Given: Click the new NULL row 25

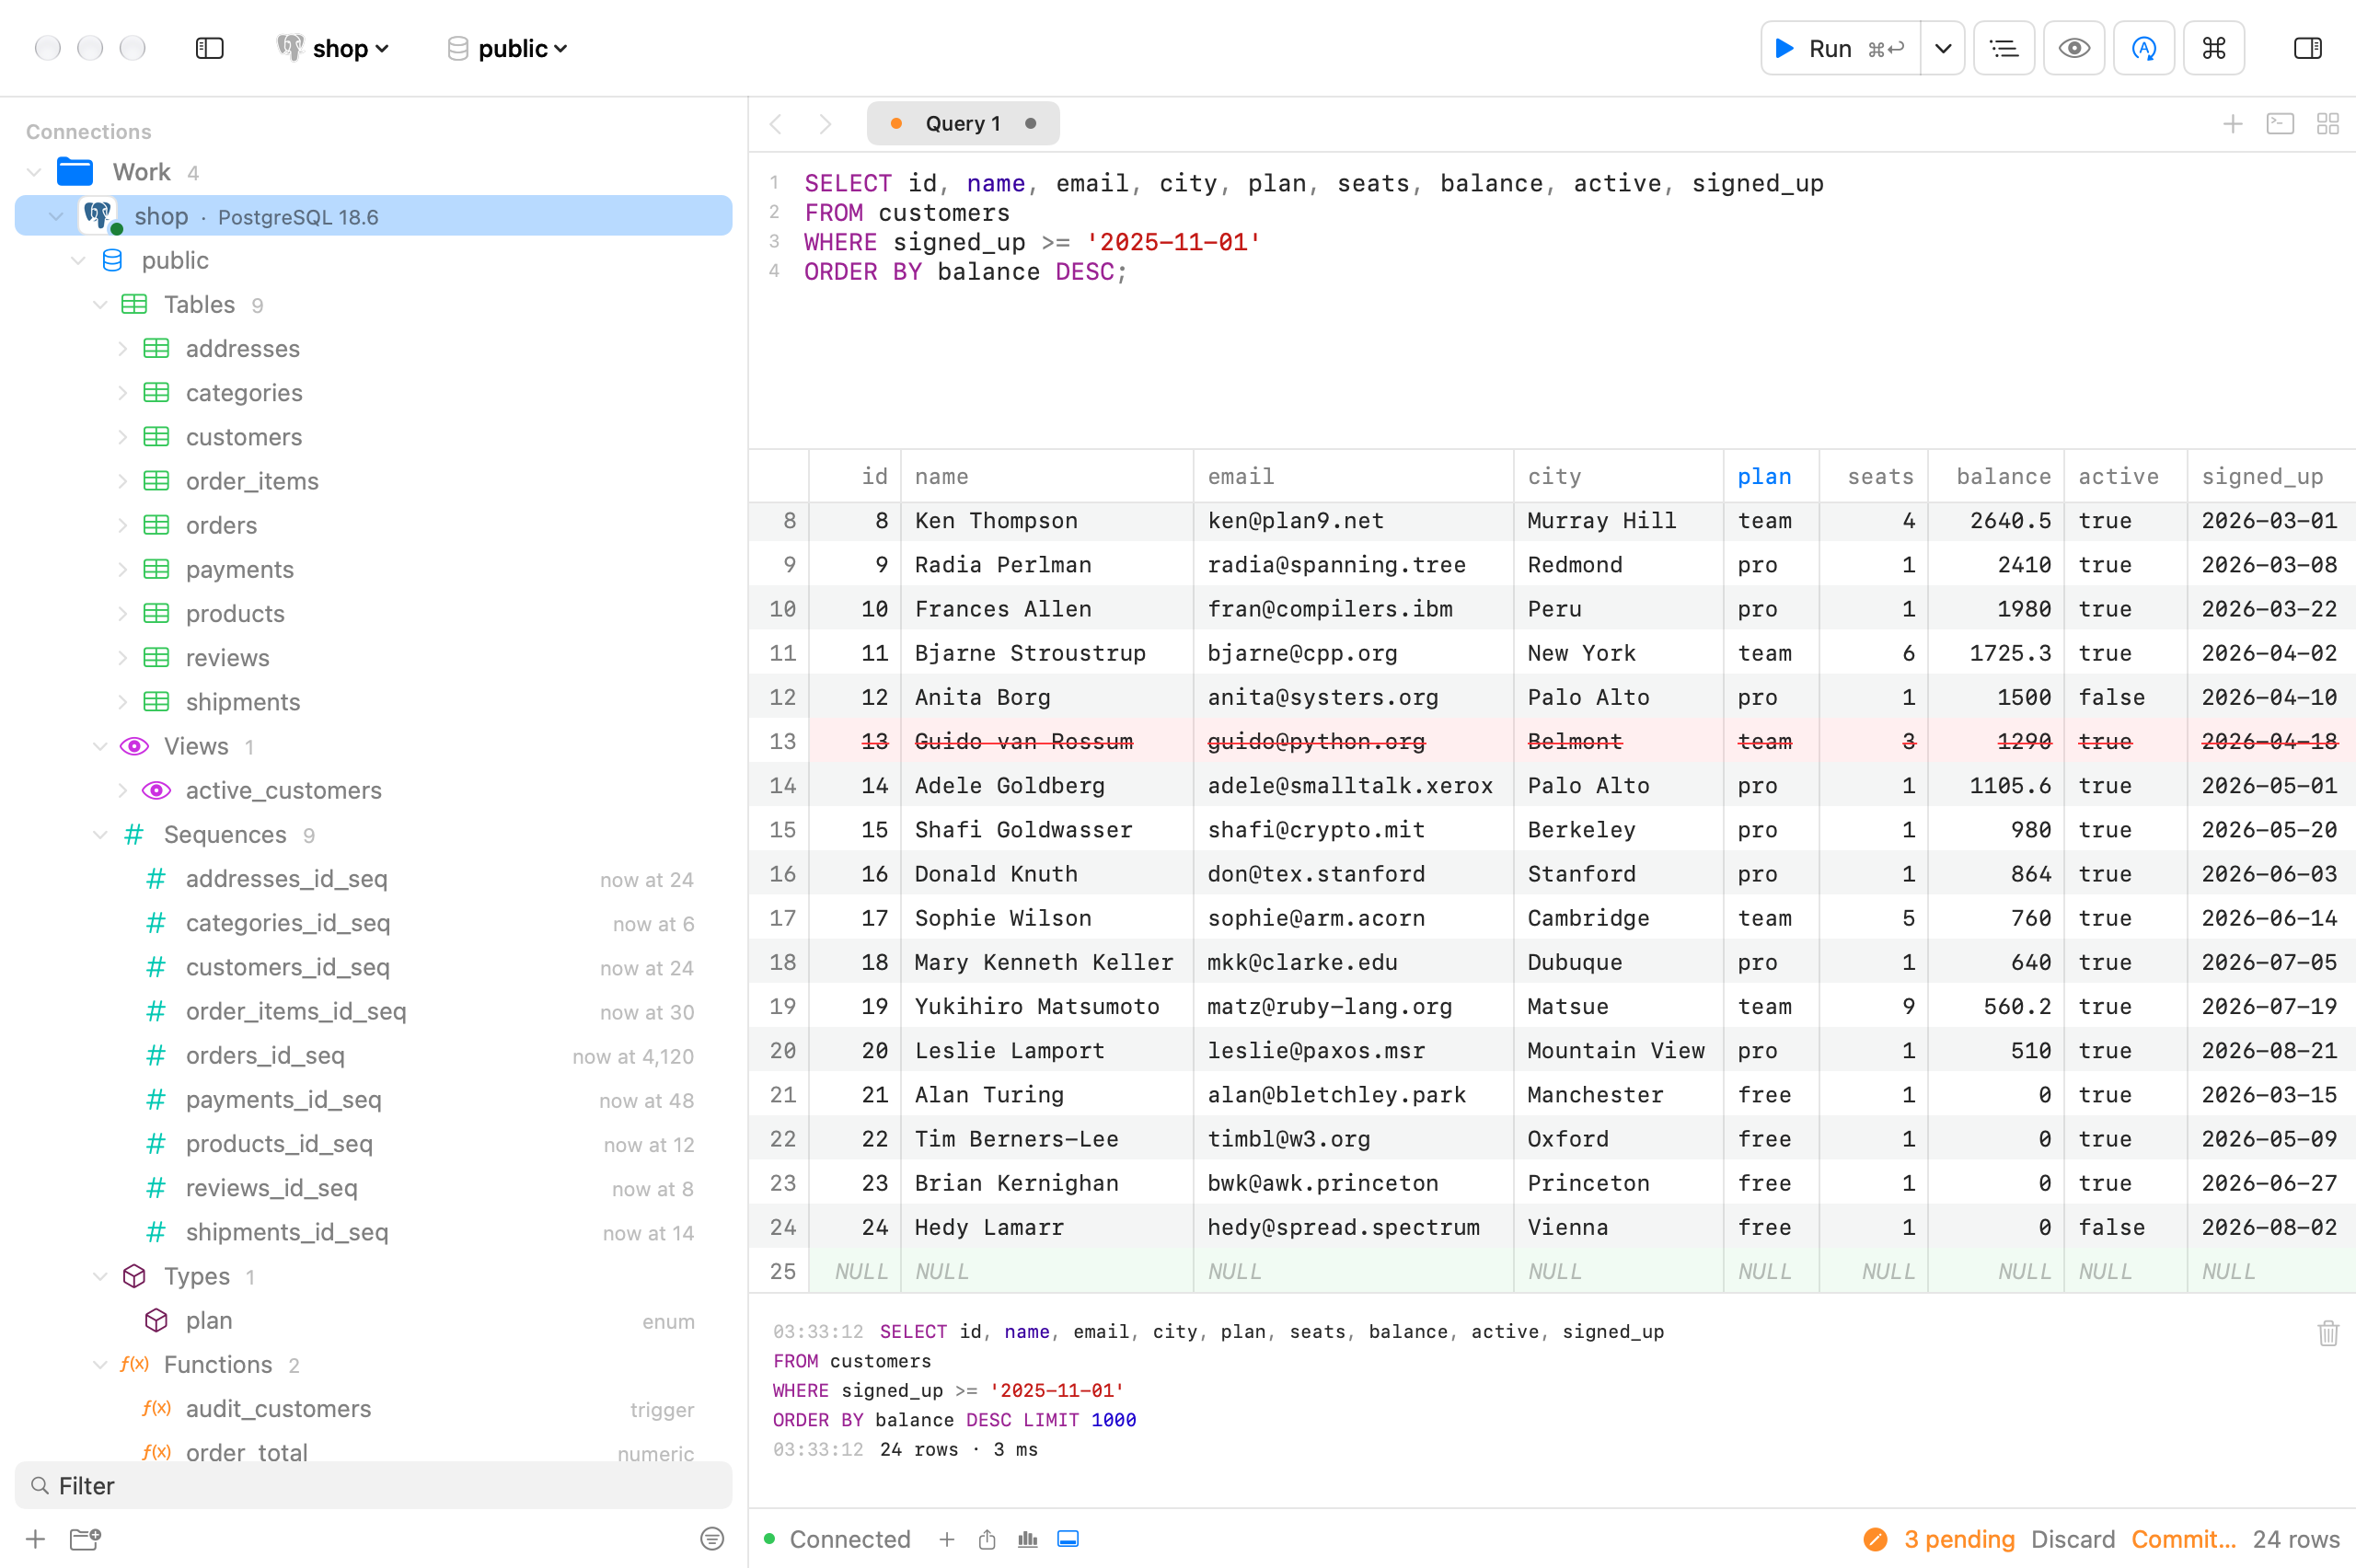Looking at the screenshot, I should point(1552,1271).
